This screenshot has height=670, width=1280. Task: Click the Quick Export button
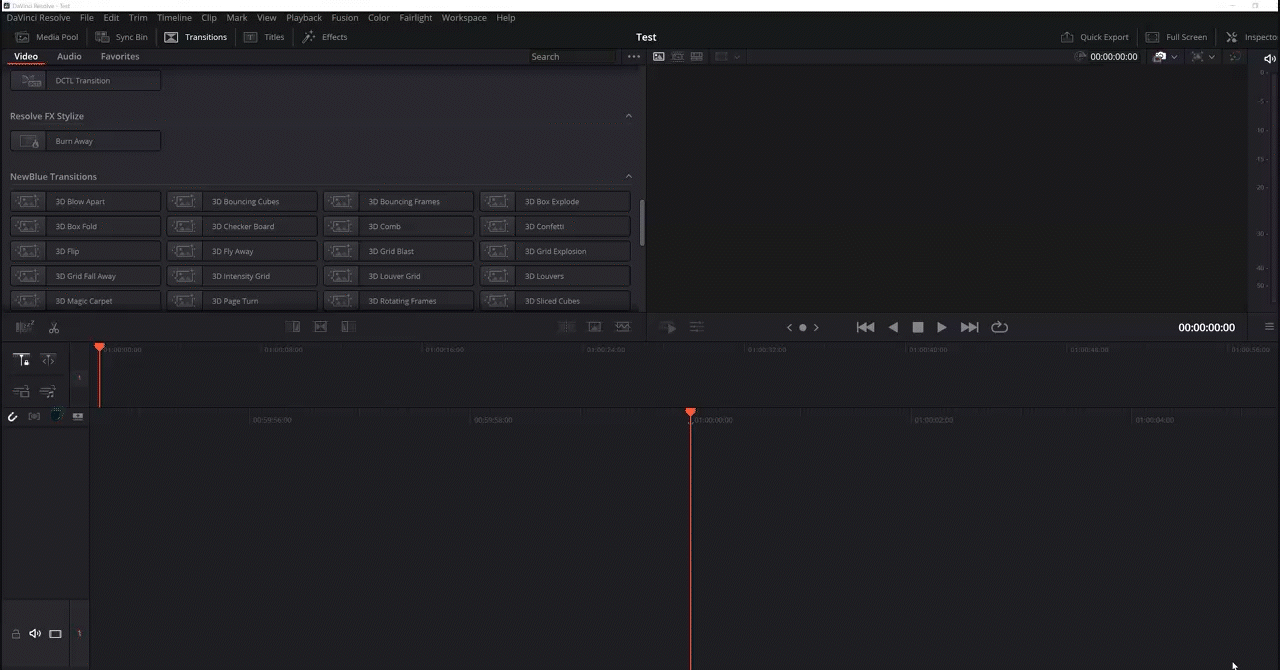tap(1096, 37)
